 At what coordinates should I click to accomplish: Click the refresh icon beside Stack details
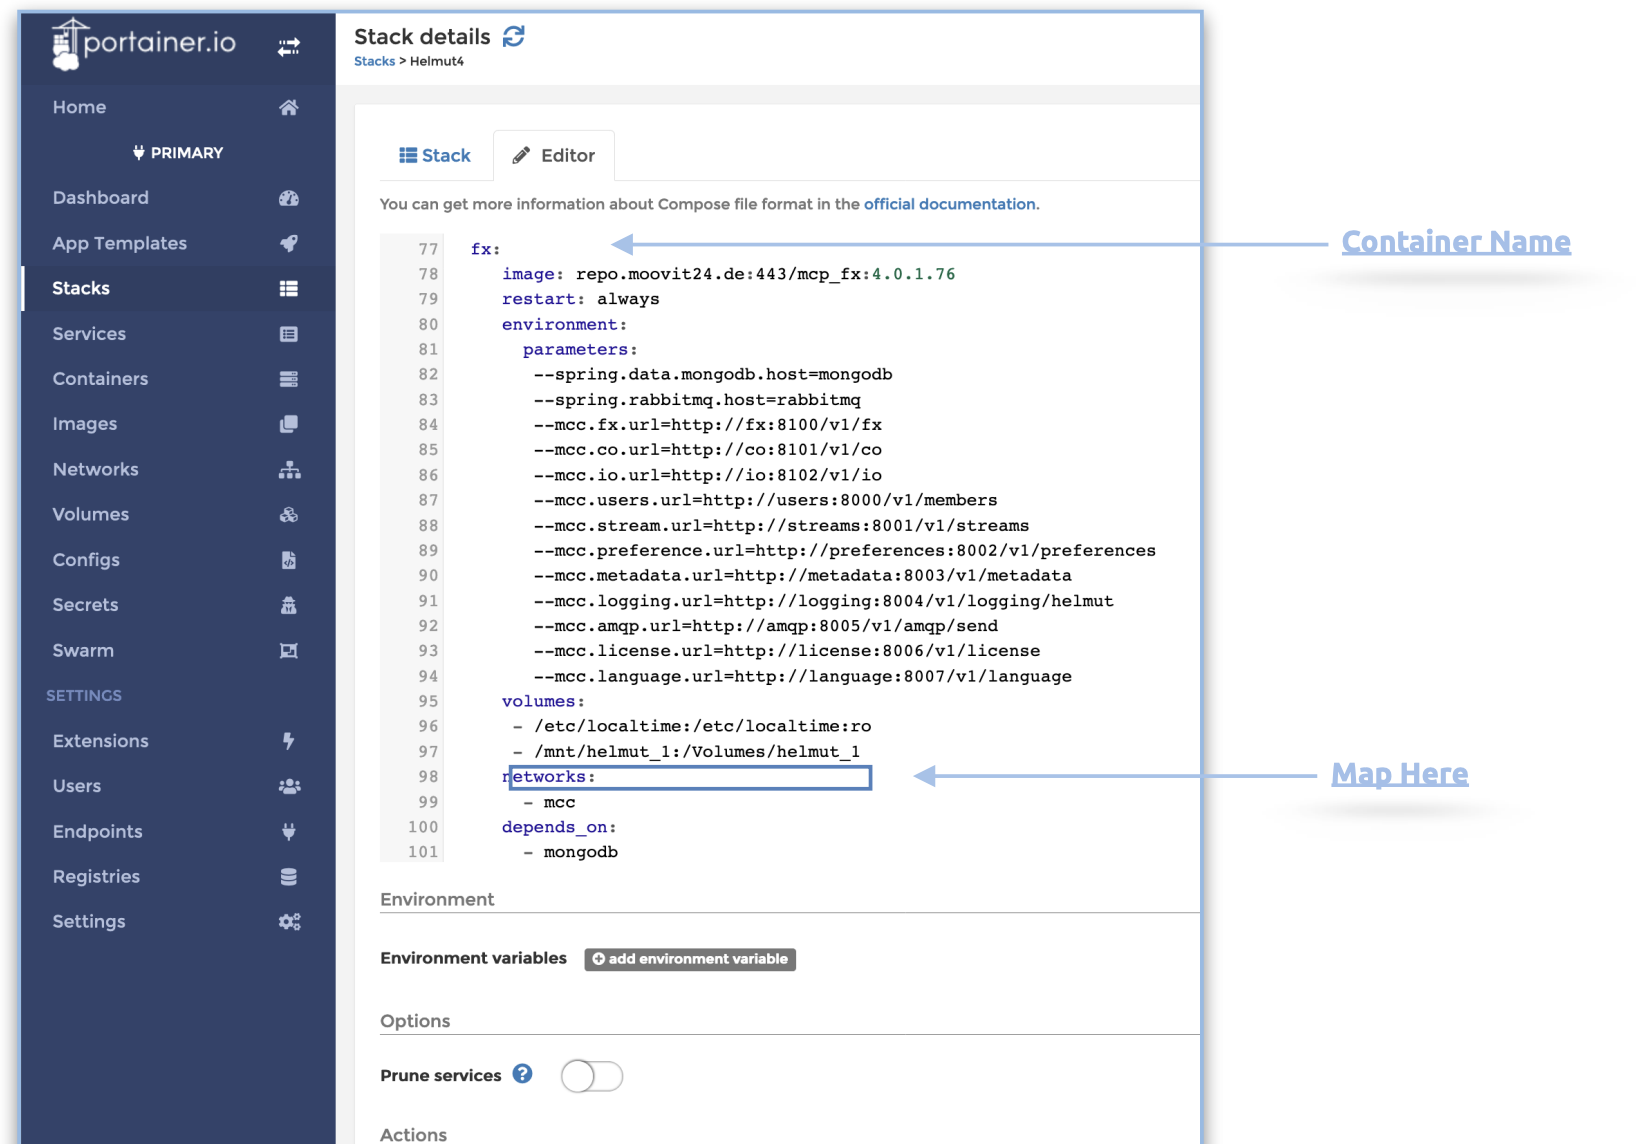click(514, 37)
